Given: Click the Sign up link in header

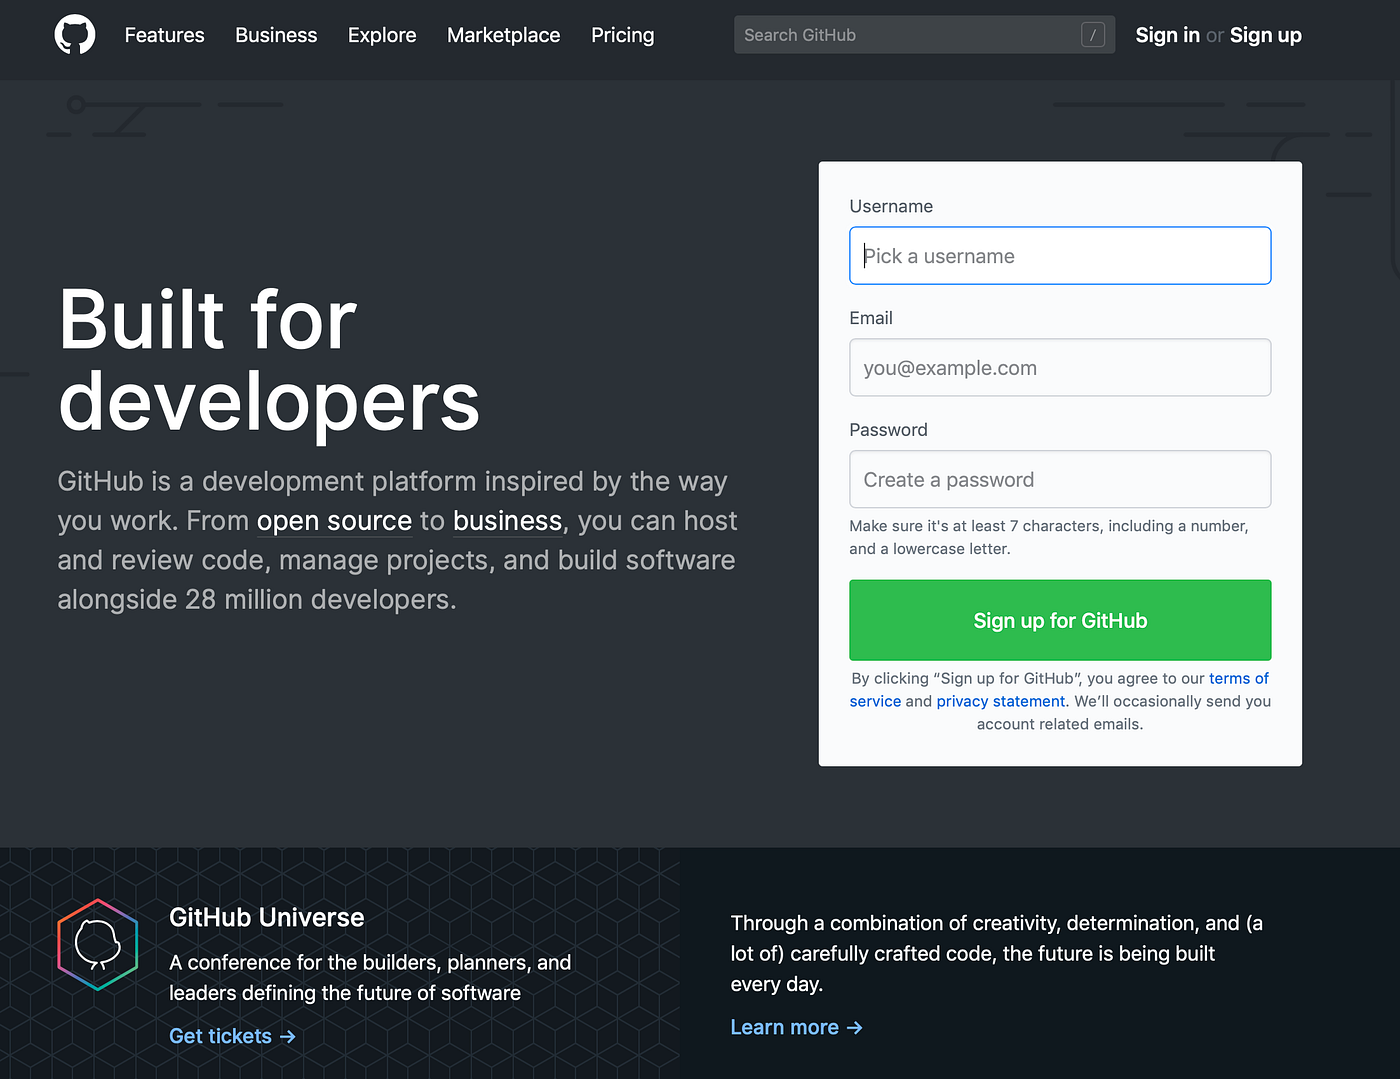Looking at the screenshot, I should pos(1265,35).
